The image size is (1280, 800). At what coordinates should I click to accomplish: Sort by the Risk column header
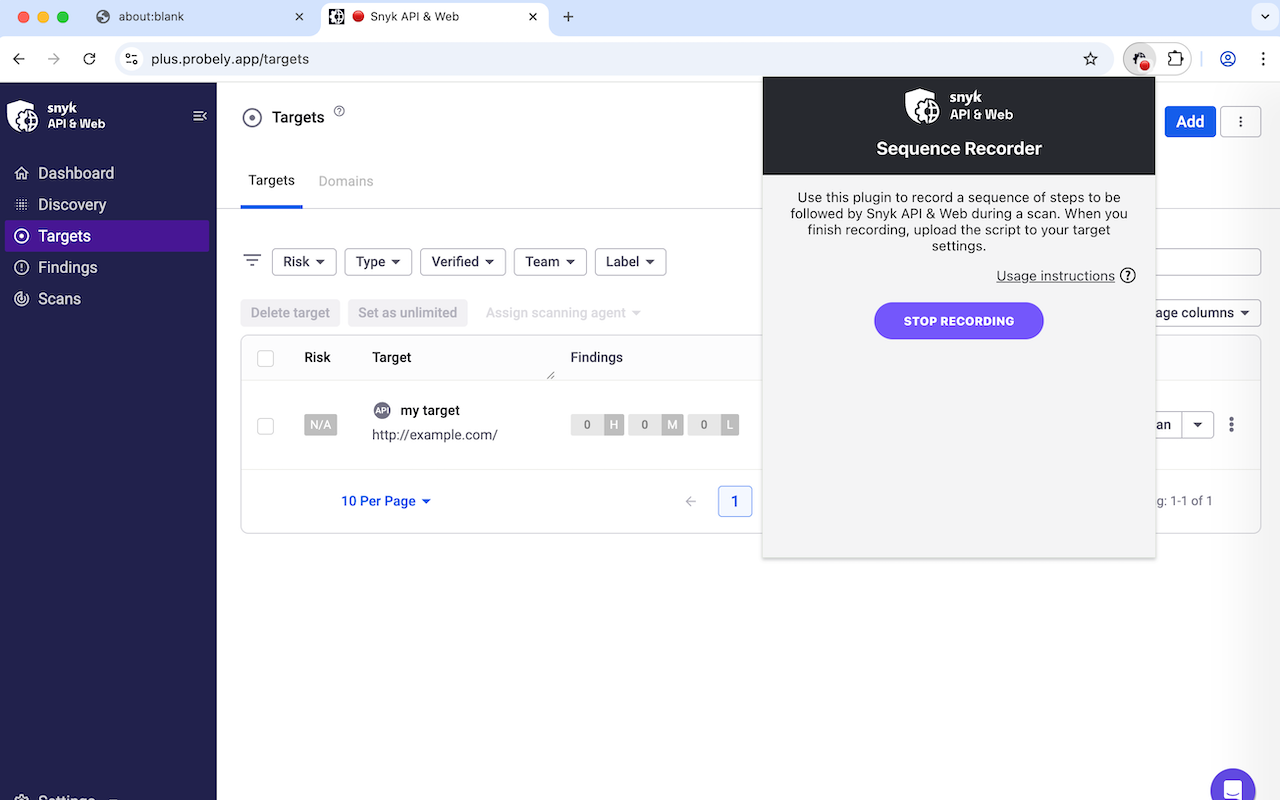click(x=317, y=357)
